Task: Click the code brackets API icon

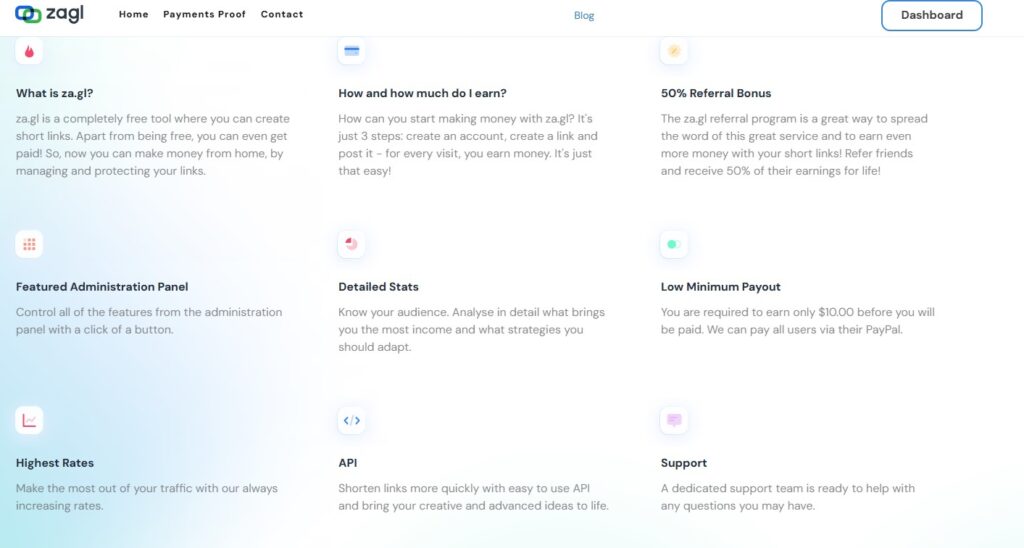Action: pyautogui.click(x=351, y=420)
